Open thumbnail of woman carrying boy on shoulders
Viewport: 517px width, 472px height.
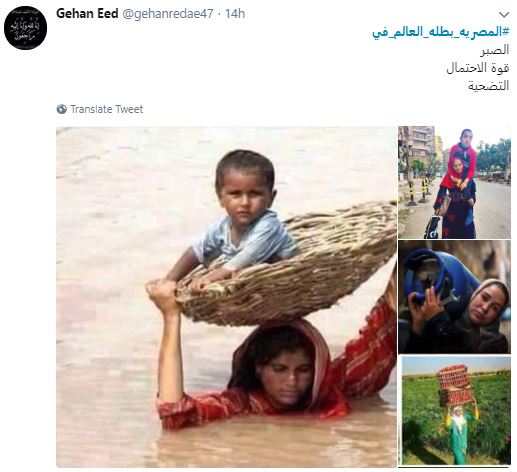[x=454, y=182]
